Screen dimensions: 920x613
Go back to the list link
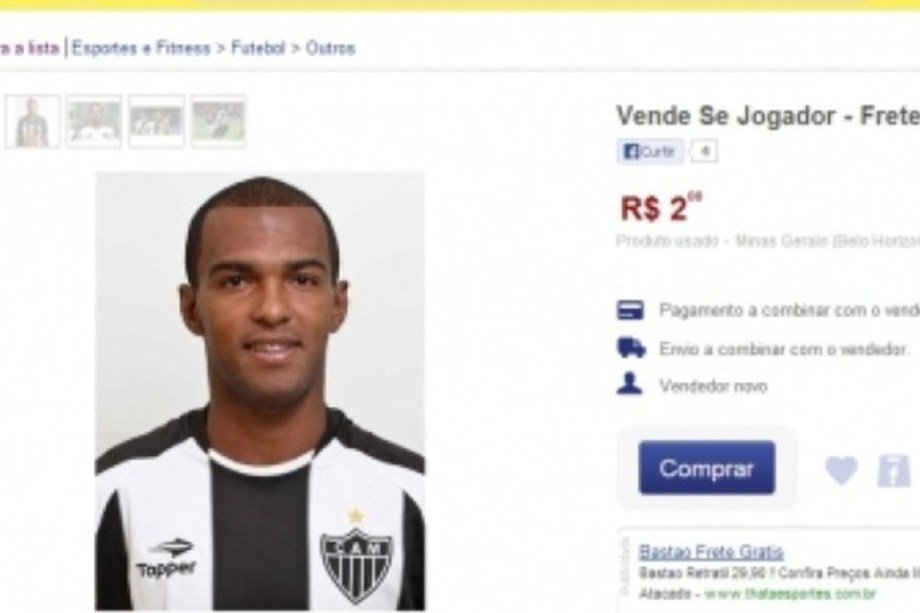tap(29, 48)
